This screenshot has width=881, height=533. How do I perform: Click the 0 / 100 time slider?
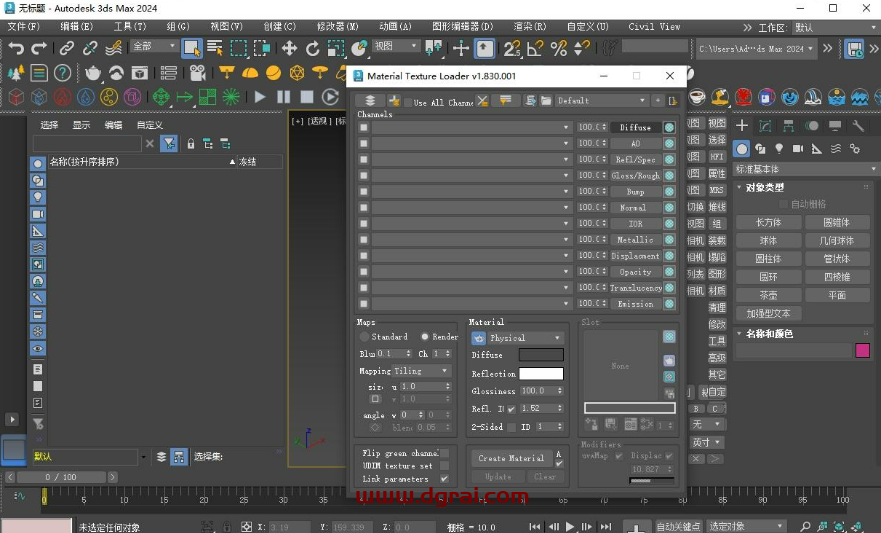tap(61, 477)
